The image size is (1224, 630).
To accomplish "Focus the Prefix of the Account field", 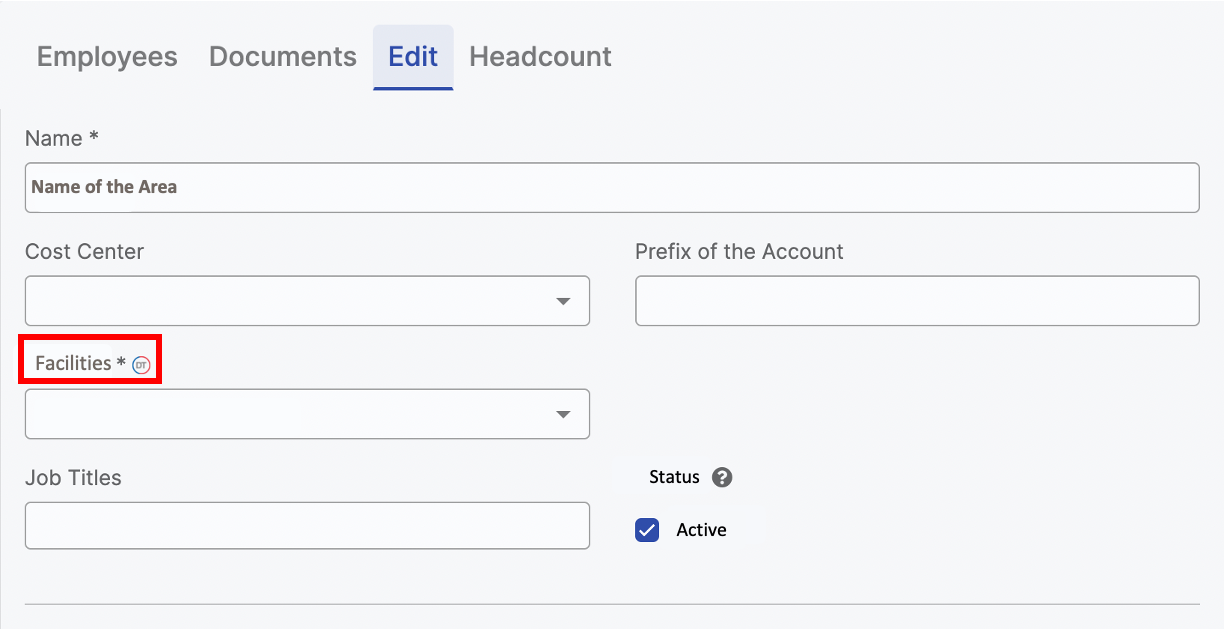I will coord(917,301).
